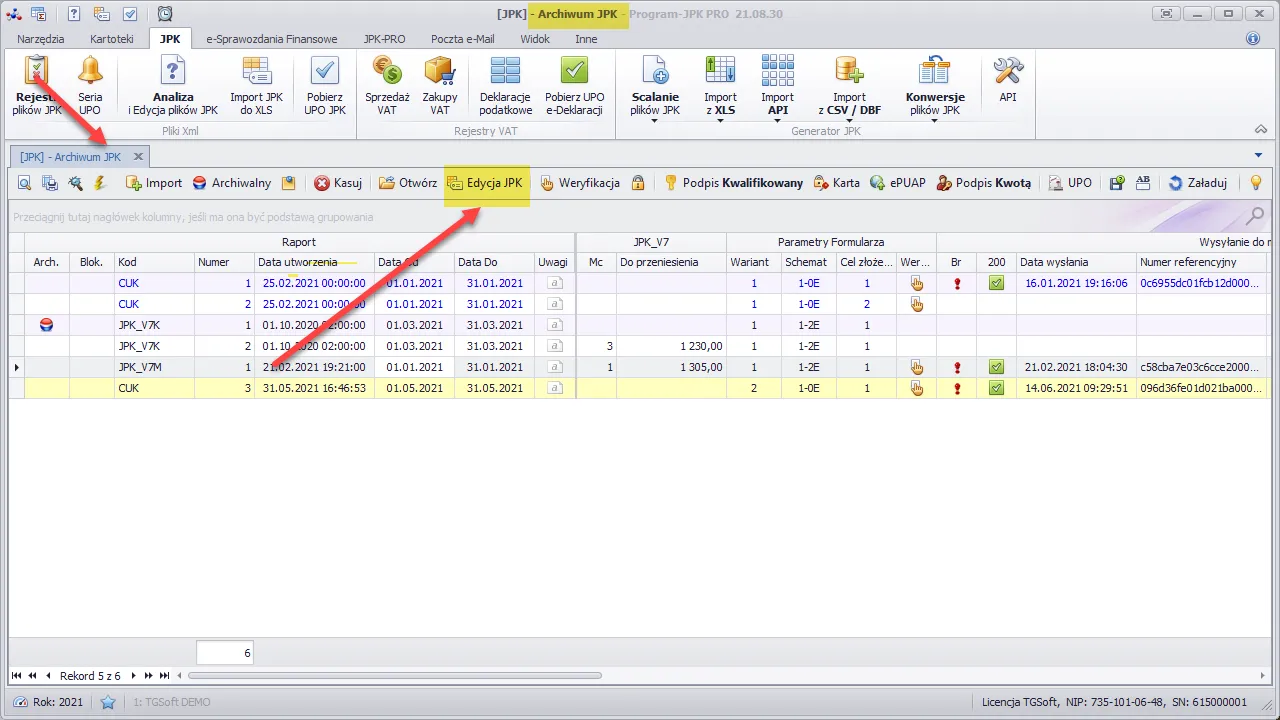Open e-Sprawozdania Finansowe tab

point(271,39)
